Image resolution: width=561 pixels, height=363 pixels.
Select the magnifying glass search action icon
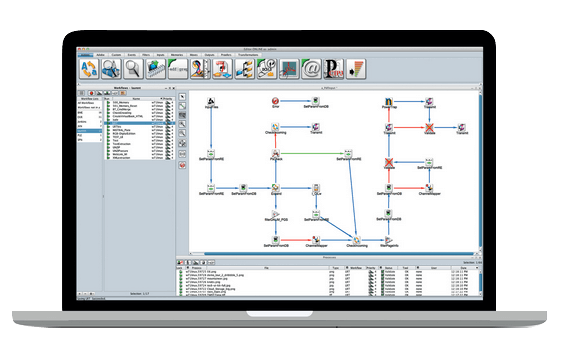click(133, 69)
